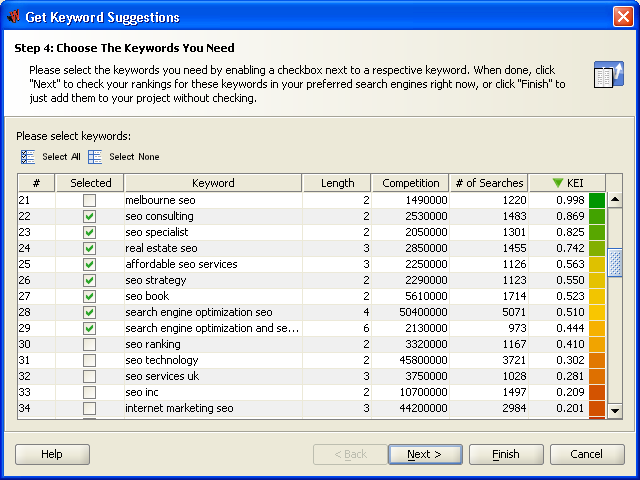This screenshot has width=640, height=480.
Task: Uncheck the seo specialist checkbox
Action: (89, 232)
